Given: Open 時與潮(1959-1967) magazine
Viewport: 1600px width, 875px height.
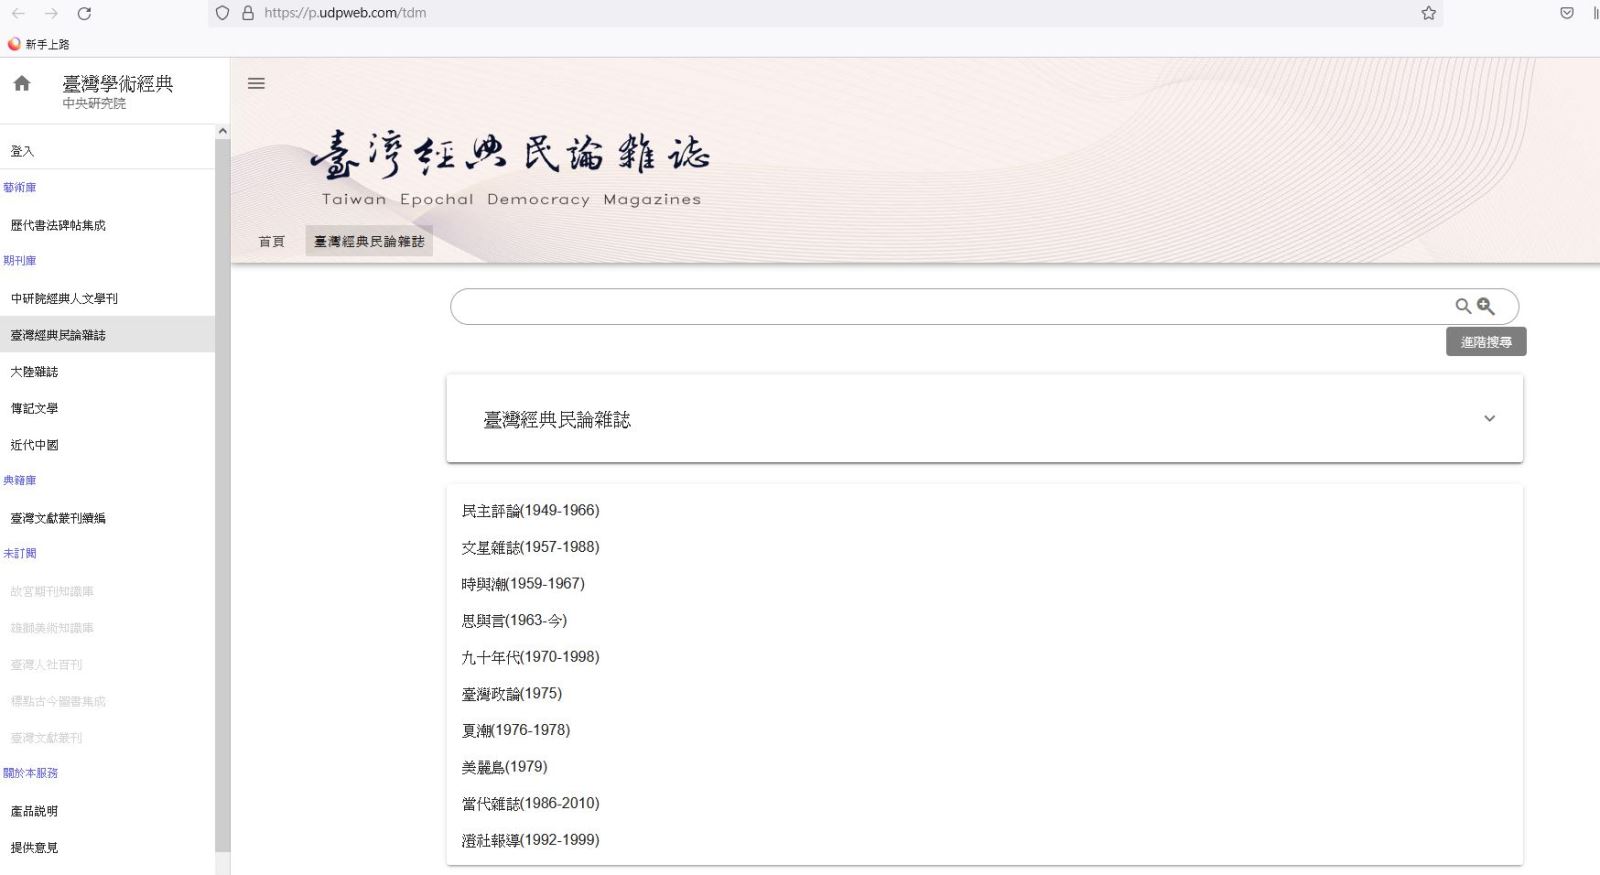Looking at the screenshot, I should point(523,584).
